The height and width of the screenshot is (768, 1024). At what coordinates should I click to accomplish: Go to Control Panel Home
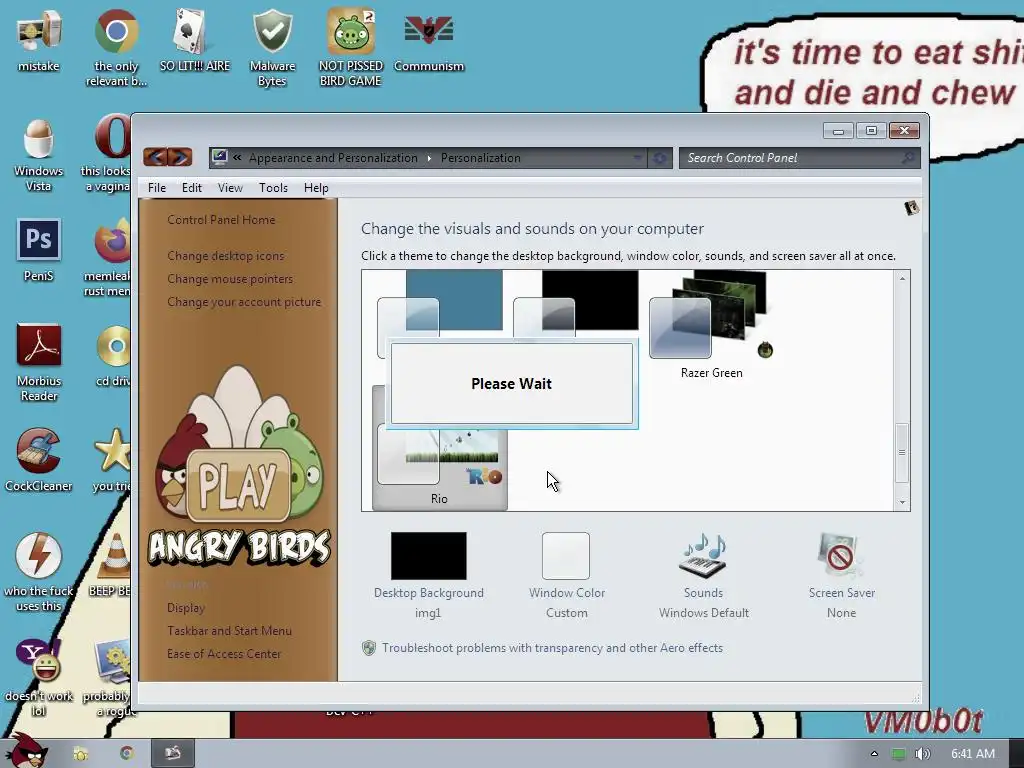coord(221,220)
